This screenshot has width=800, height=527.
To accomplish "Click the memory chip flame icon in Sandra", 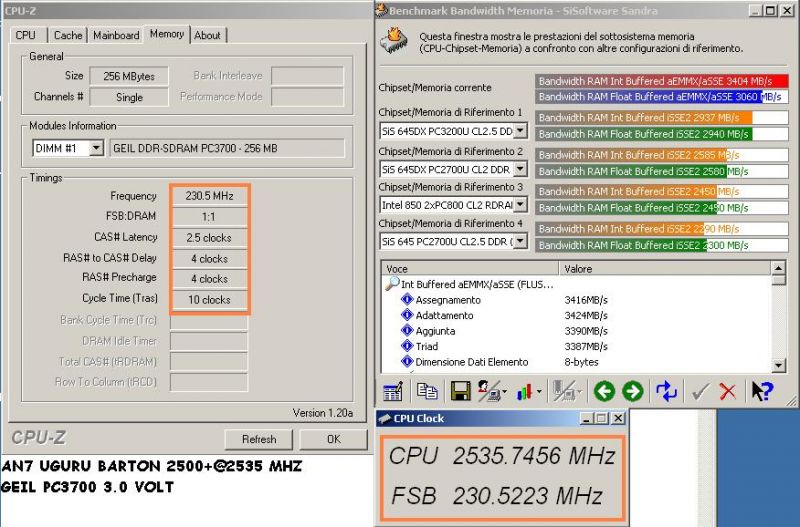I will coord(393,41).
